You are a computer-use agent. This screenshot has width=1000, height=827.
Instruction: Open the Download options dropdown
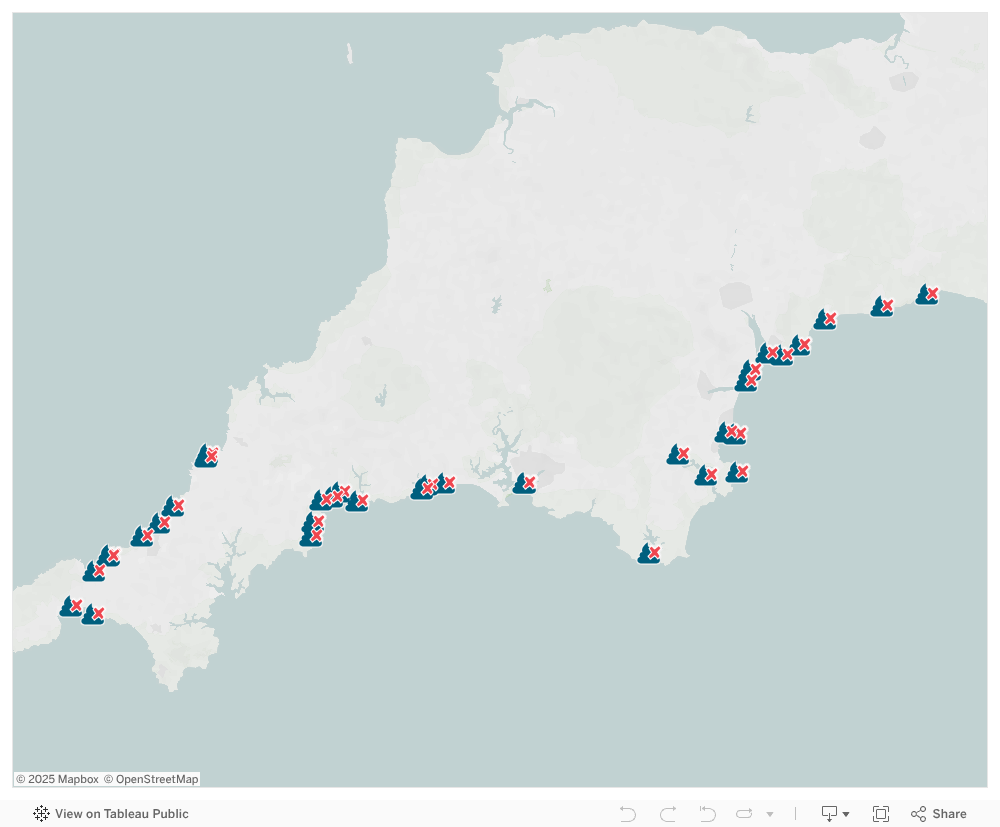pyautogui.click(x=835, y=814)
